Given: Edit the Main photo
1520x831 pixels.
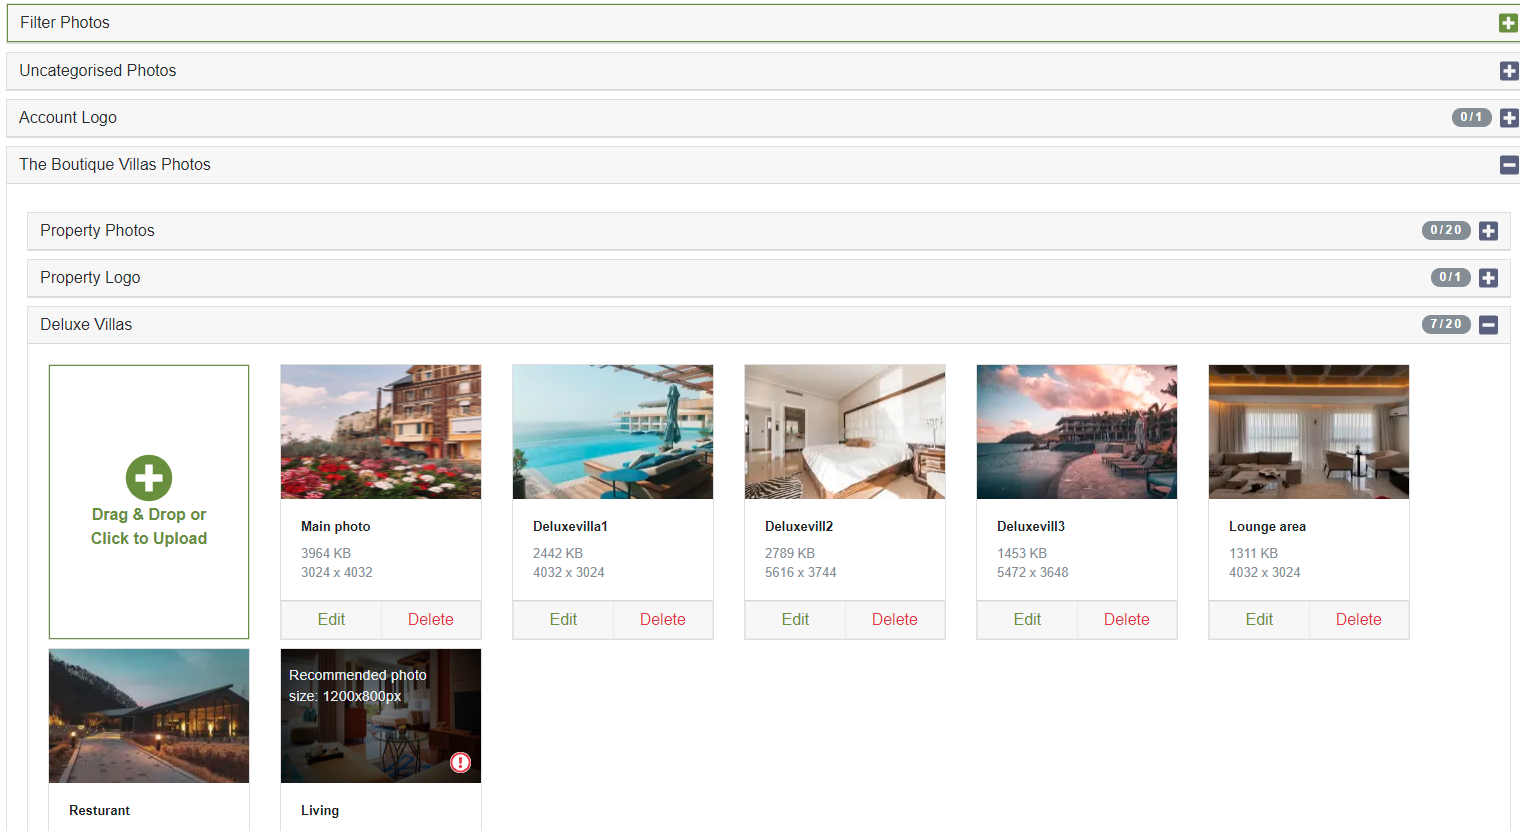Looking at the screenshot, I should pos(331,619).
